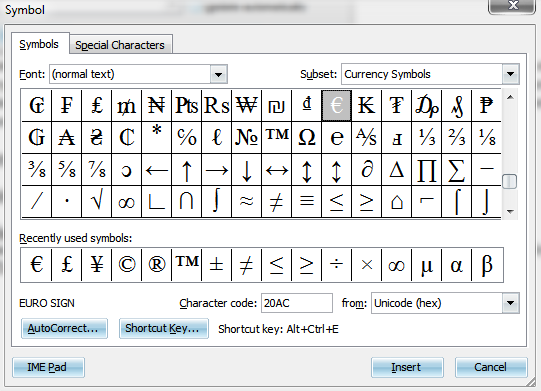Click the symbol grid scroll up arrow

pyautogui.click(x=510, y=97)
